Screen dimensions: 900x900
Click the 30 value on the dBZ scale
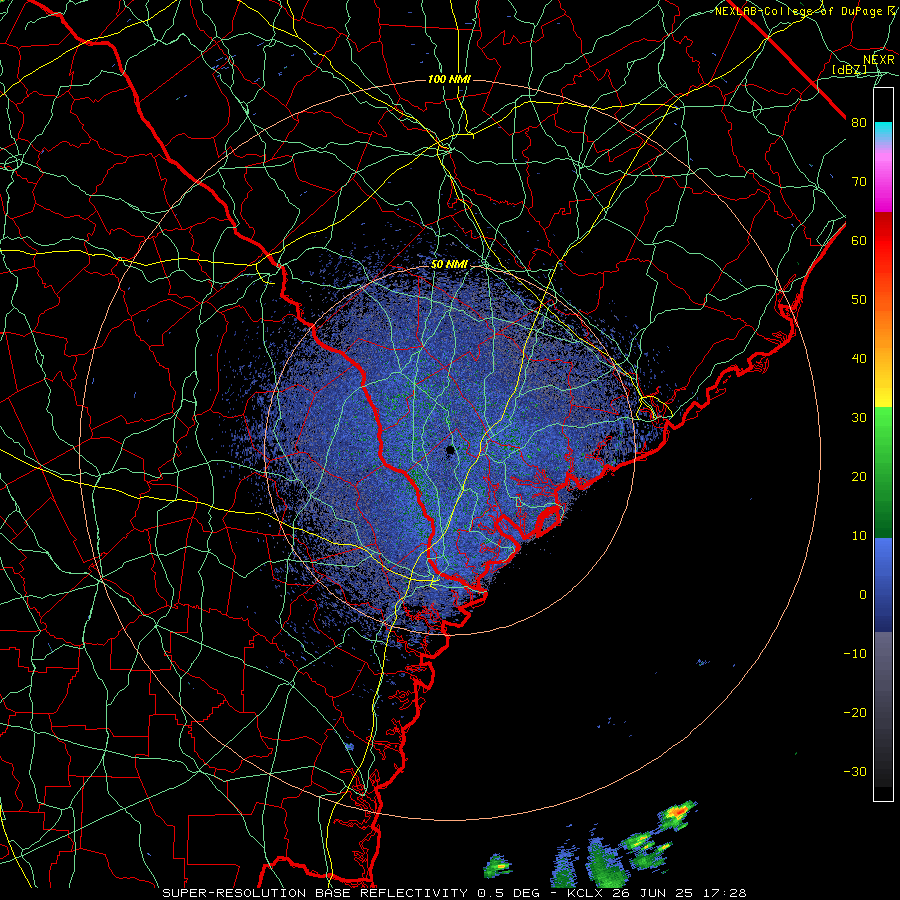[859, 418]
